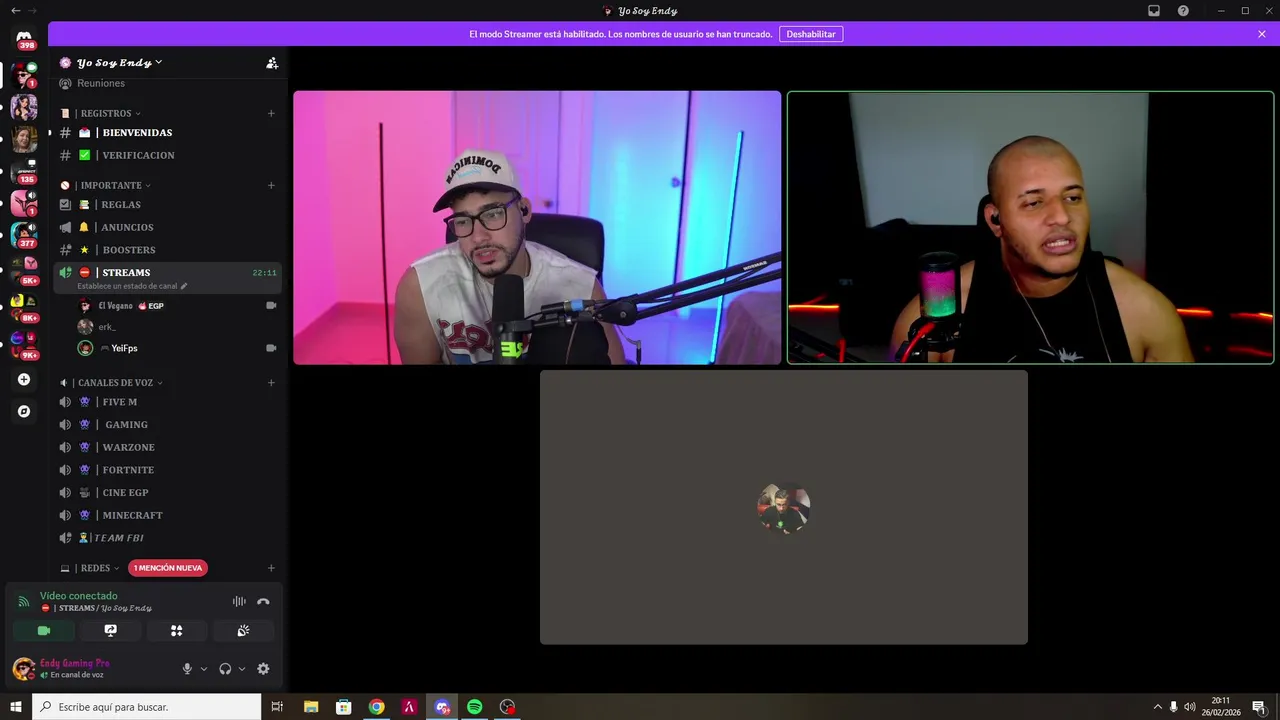Open the server with 135 badge
This screenshot has height=720, width=1280.
(24, 170)
